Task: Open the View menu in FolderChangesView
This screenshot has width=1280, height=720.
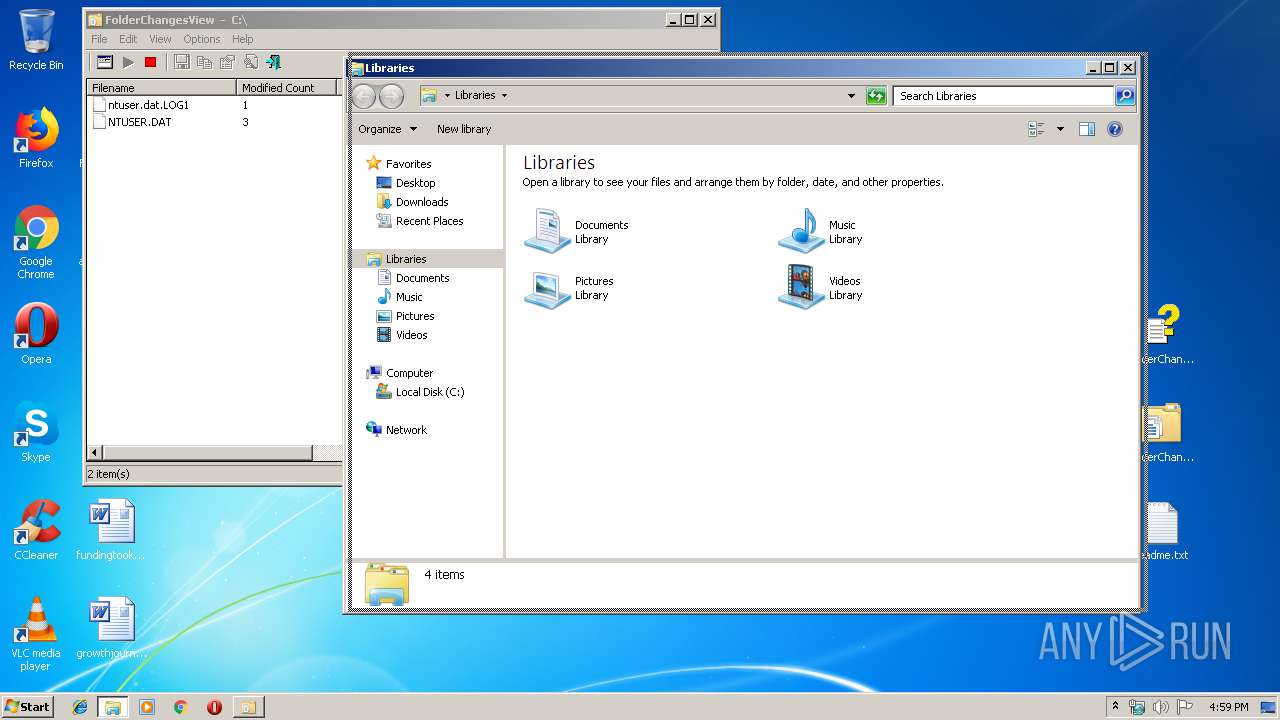Action: (x=160, y=39)
